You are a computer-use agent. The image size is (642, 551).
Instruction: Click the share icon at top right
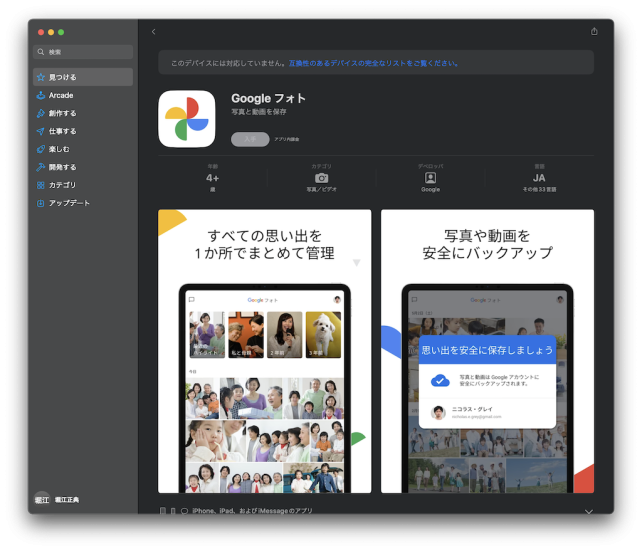[594, 32]
